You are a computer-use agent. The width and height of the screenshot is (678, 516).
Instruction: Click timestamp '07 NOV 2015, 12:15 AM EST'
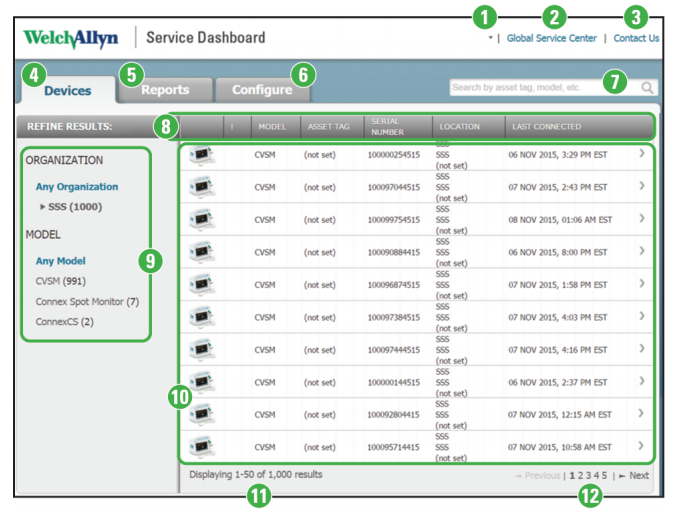tap(560, 415)
